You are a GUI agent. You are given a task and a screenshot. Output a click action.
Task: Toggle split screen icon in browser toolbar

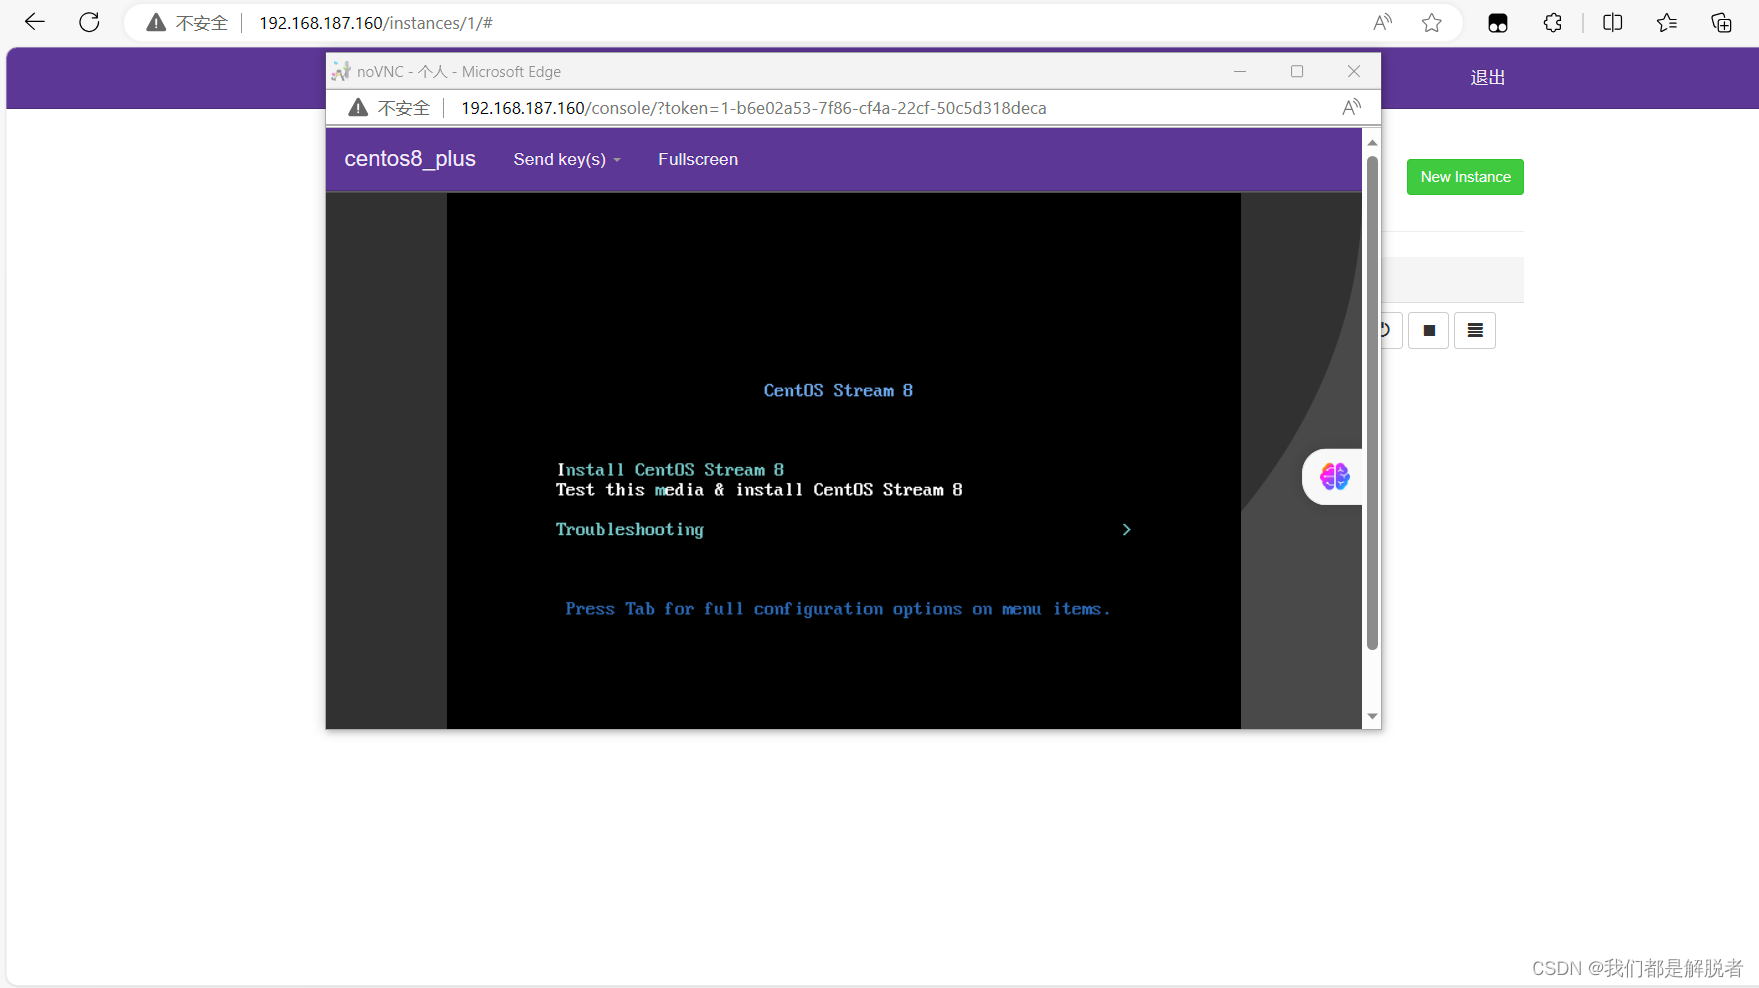(1612, 23)
